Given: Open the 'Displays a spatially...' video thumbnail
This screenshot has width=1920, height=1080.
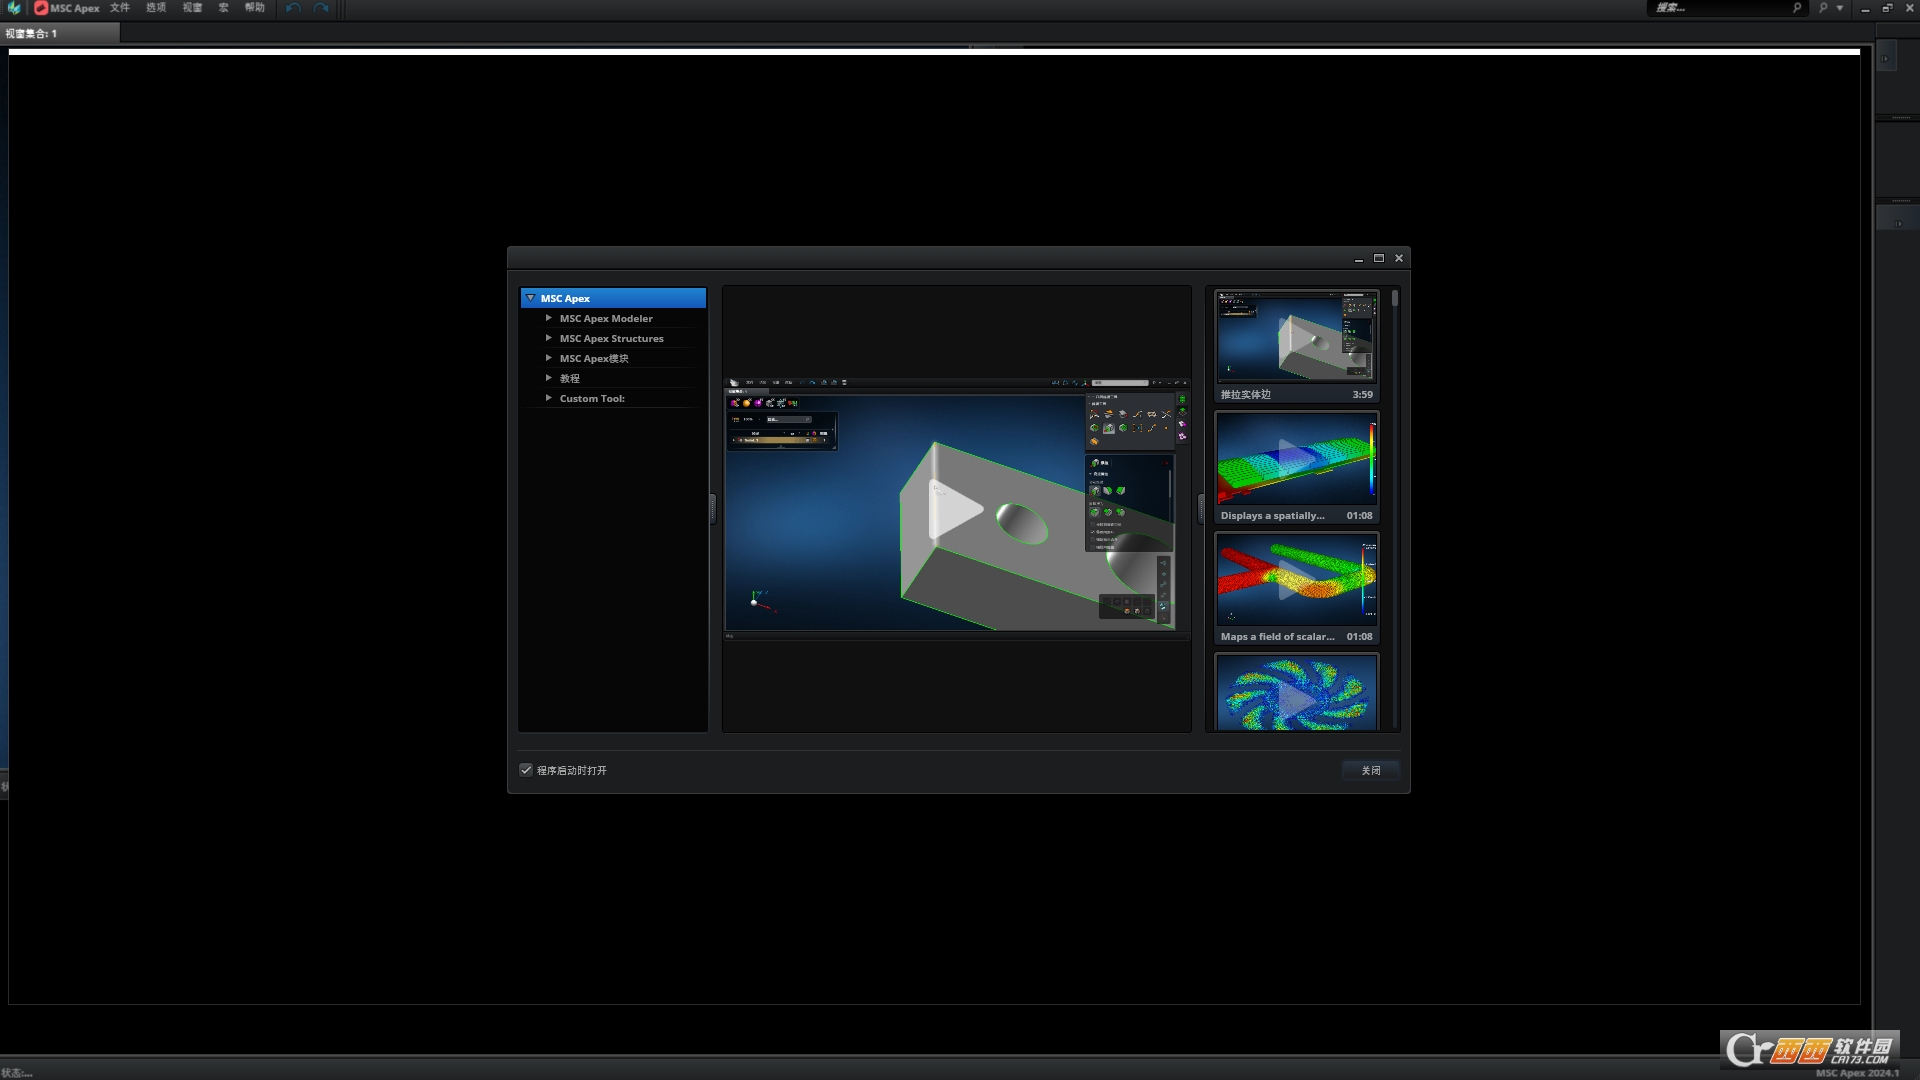Looking at the screenshot, I should [1296, 467].
